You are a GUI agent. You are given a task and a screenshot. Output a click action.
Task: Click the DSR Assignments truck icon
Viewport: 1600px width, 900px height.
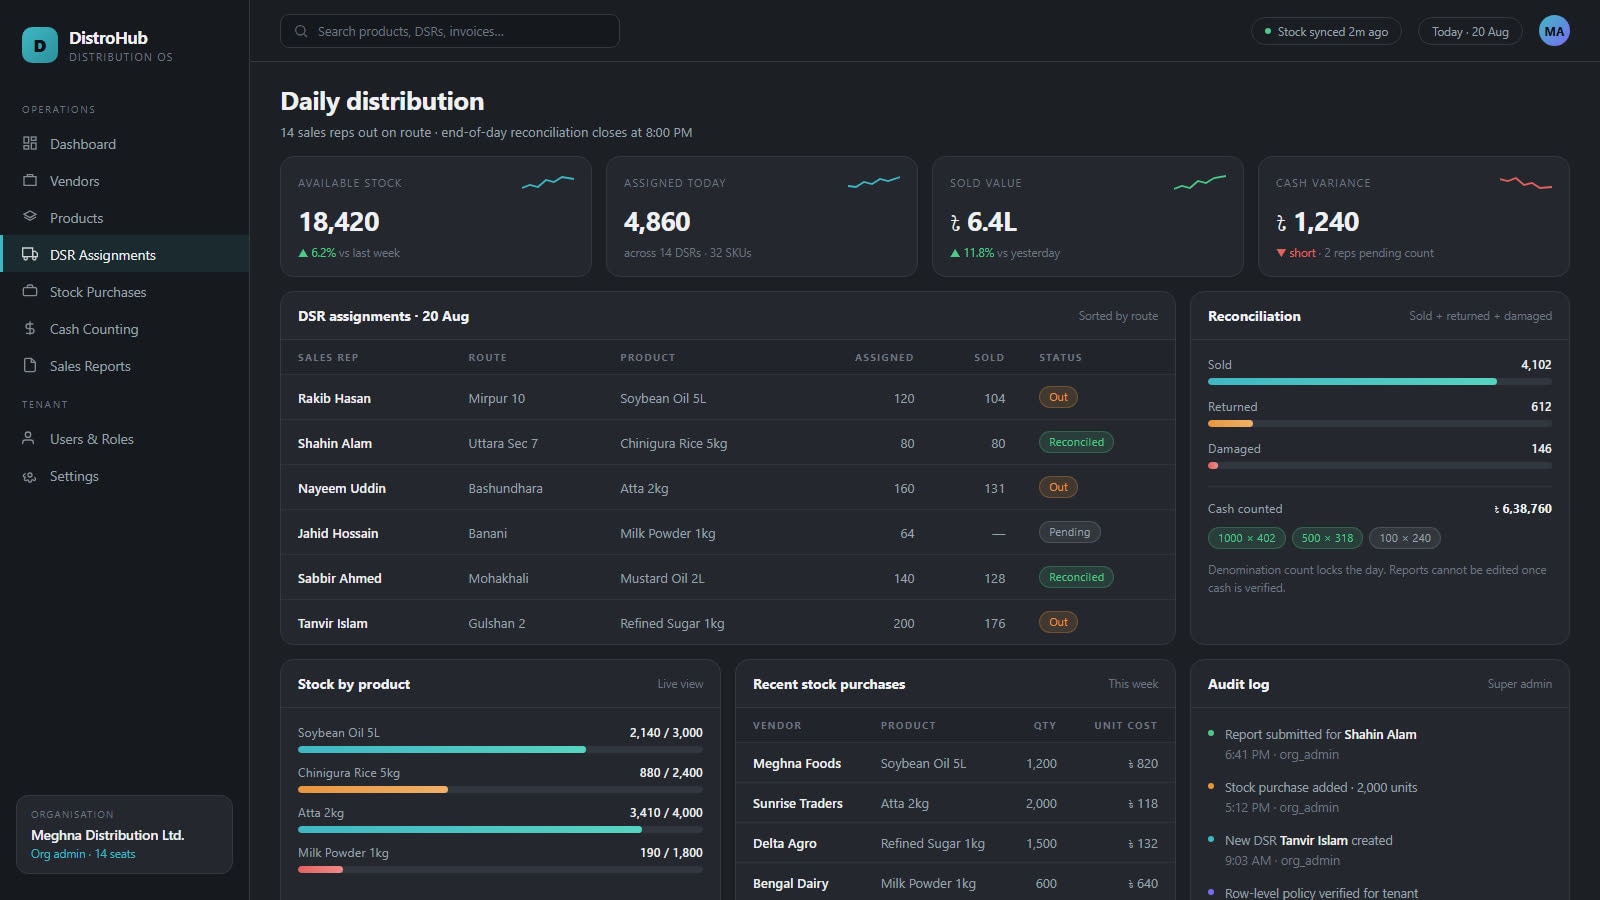coord(30,255)
